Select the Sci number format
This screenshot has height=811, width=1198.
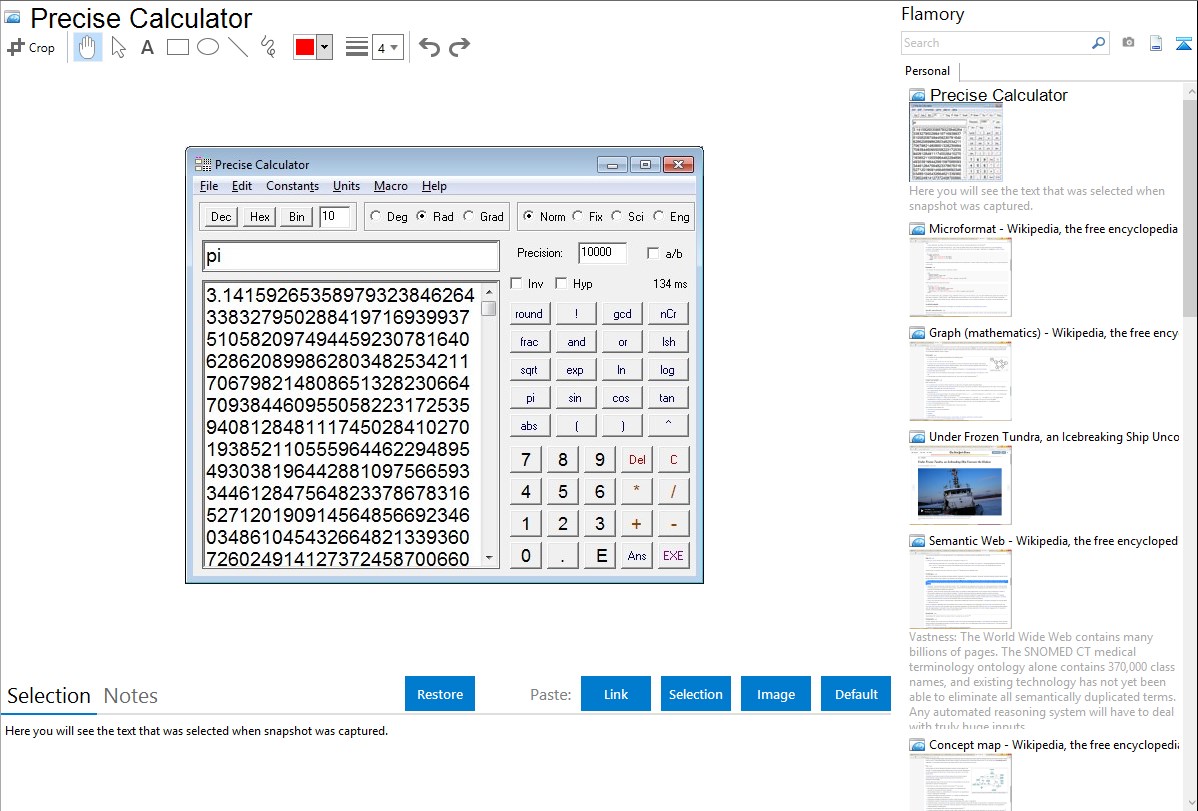click(628, 216)
